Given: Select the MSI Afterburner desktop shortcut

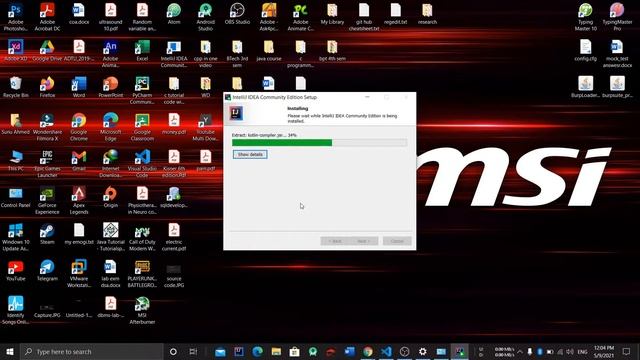Looking at the screenshot, I should [142, 310].
